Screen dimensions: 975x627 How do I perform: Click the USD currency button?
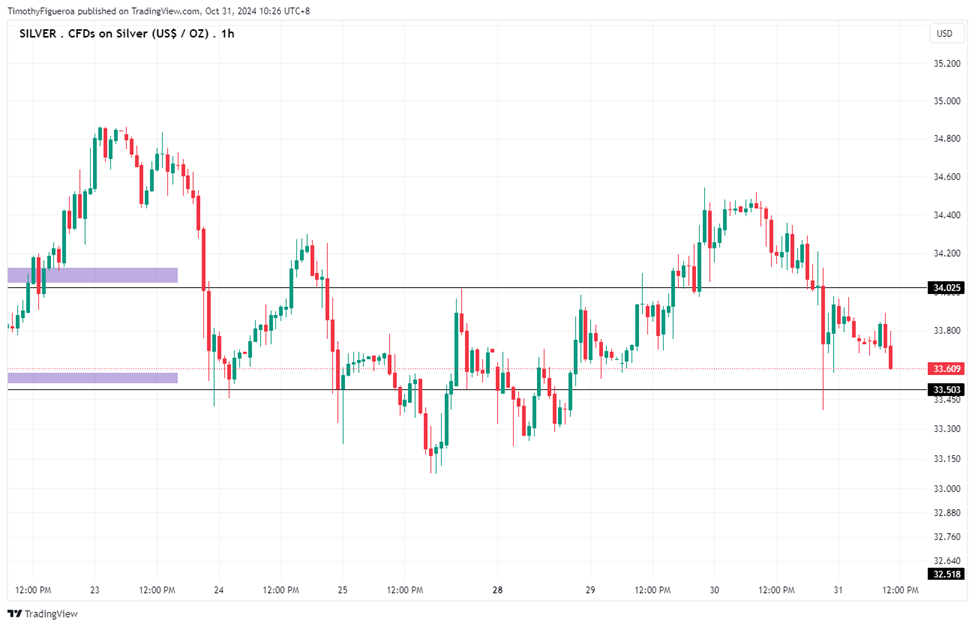tap(945, 34)
